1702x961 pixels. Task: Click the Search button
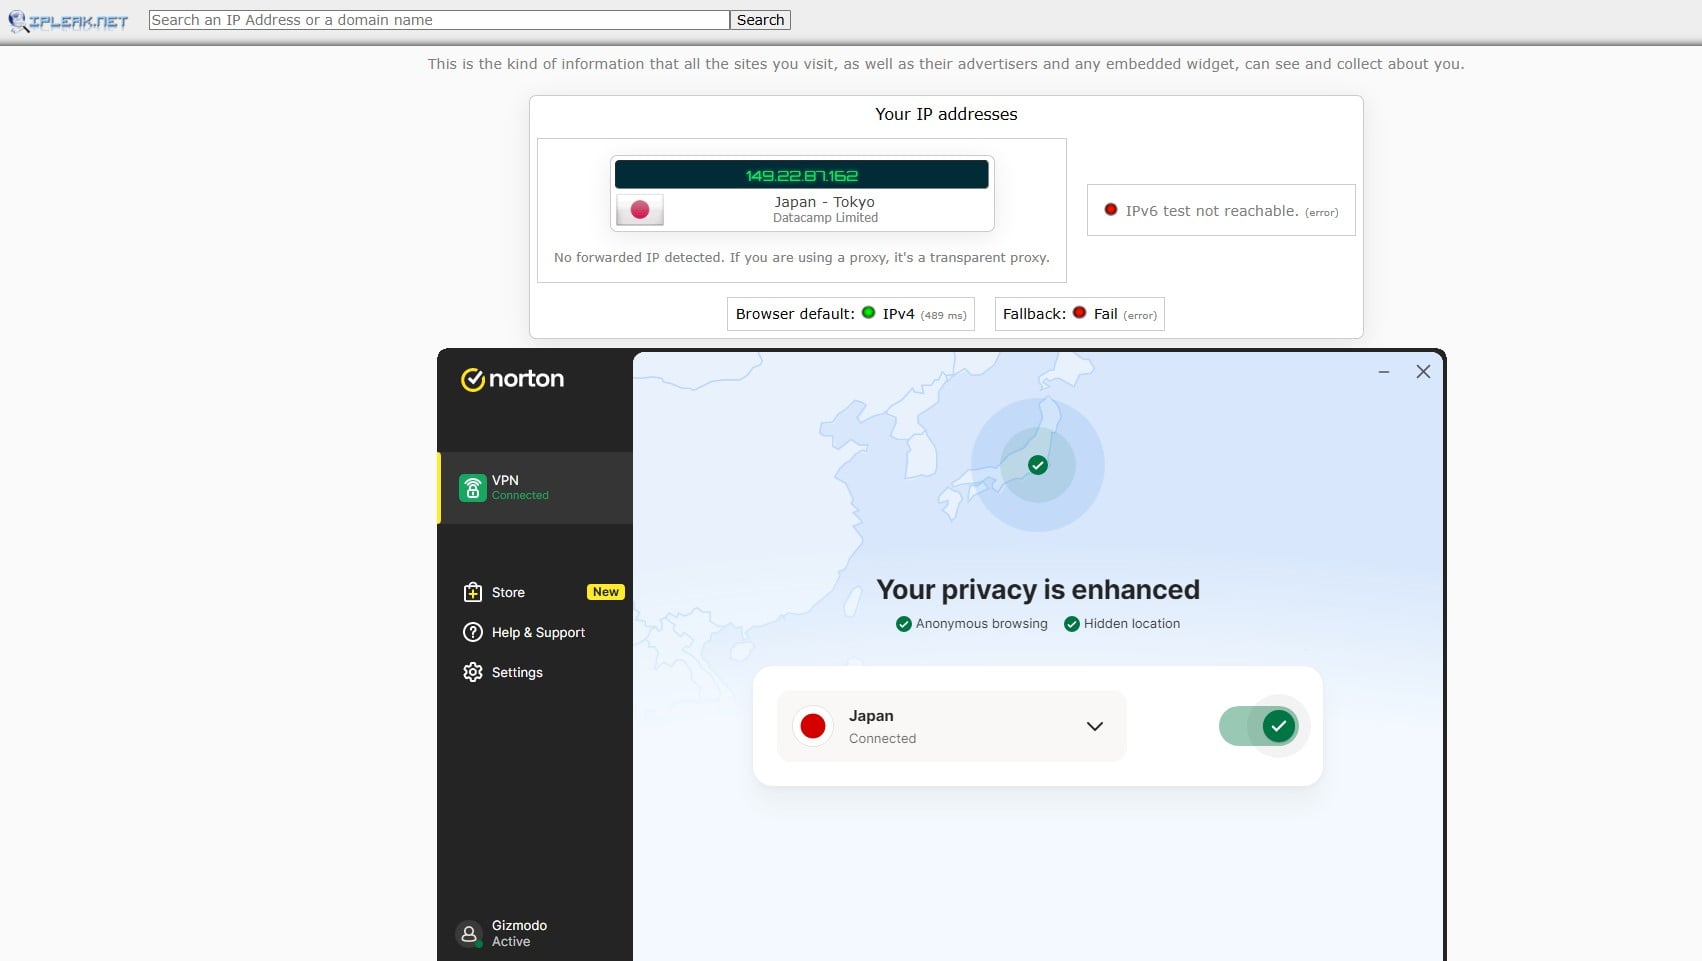click(x=759, y=19)
